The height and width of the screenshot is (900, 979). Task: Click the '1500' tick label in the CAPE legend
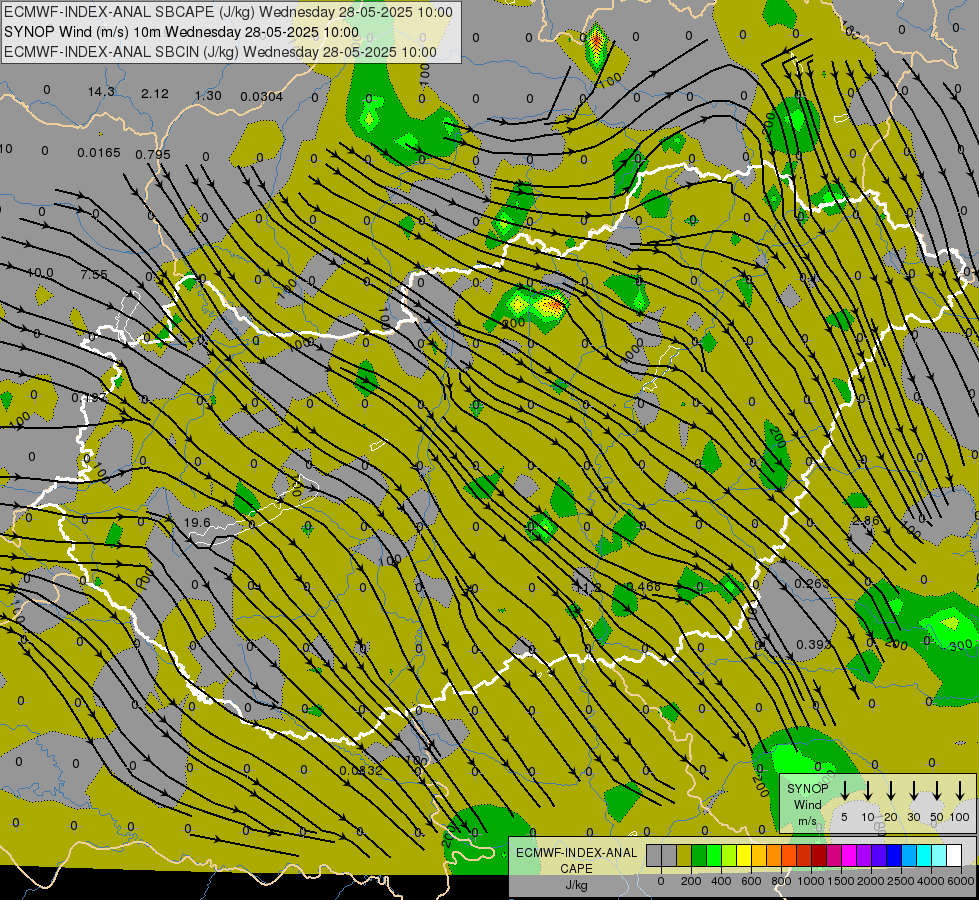click(841, 881)
